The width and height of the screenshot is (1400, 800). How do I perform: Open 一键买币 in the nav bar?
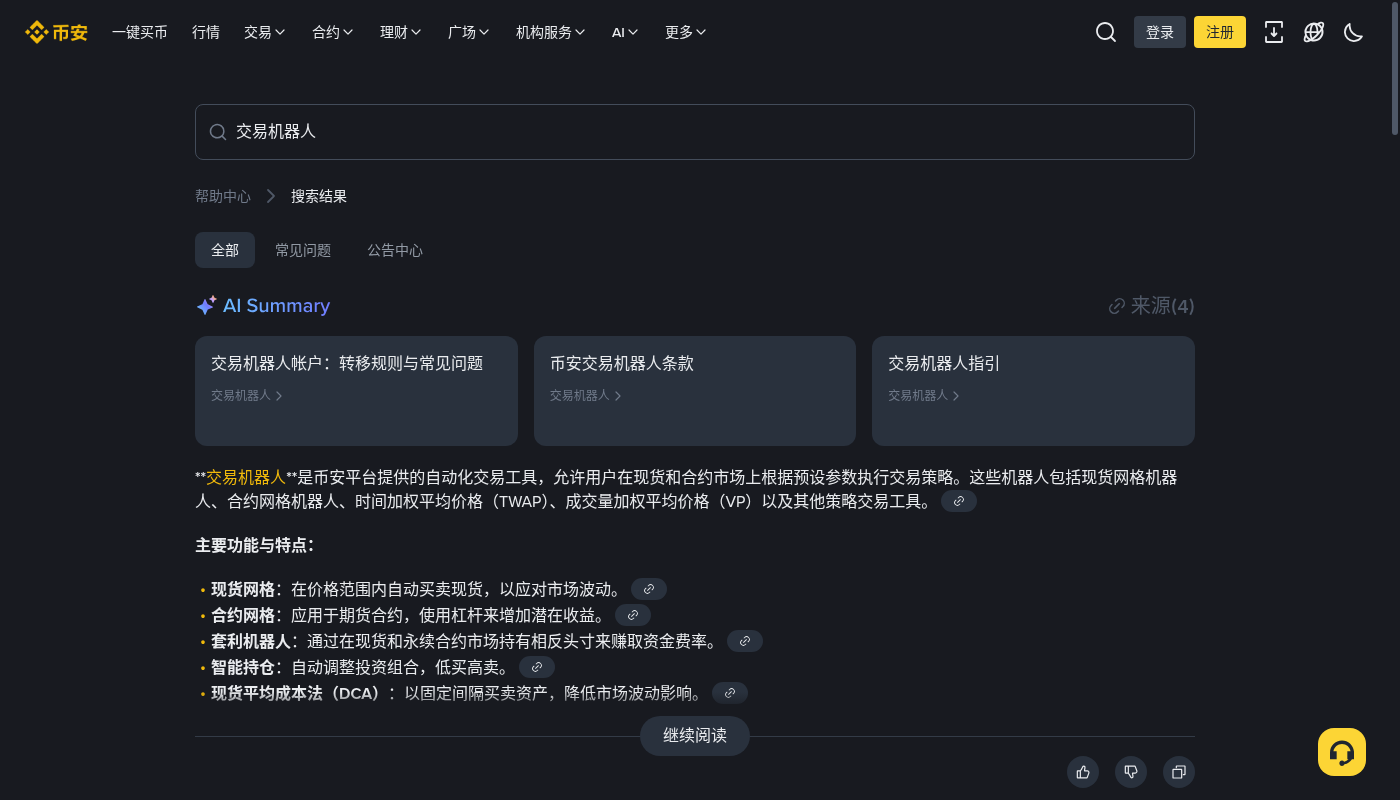click(x=140, y=32)
